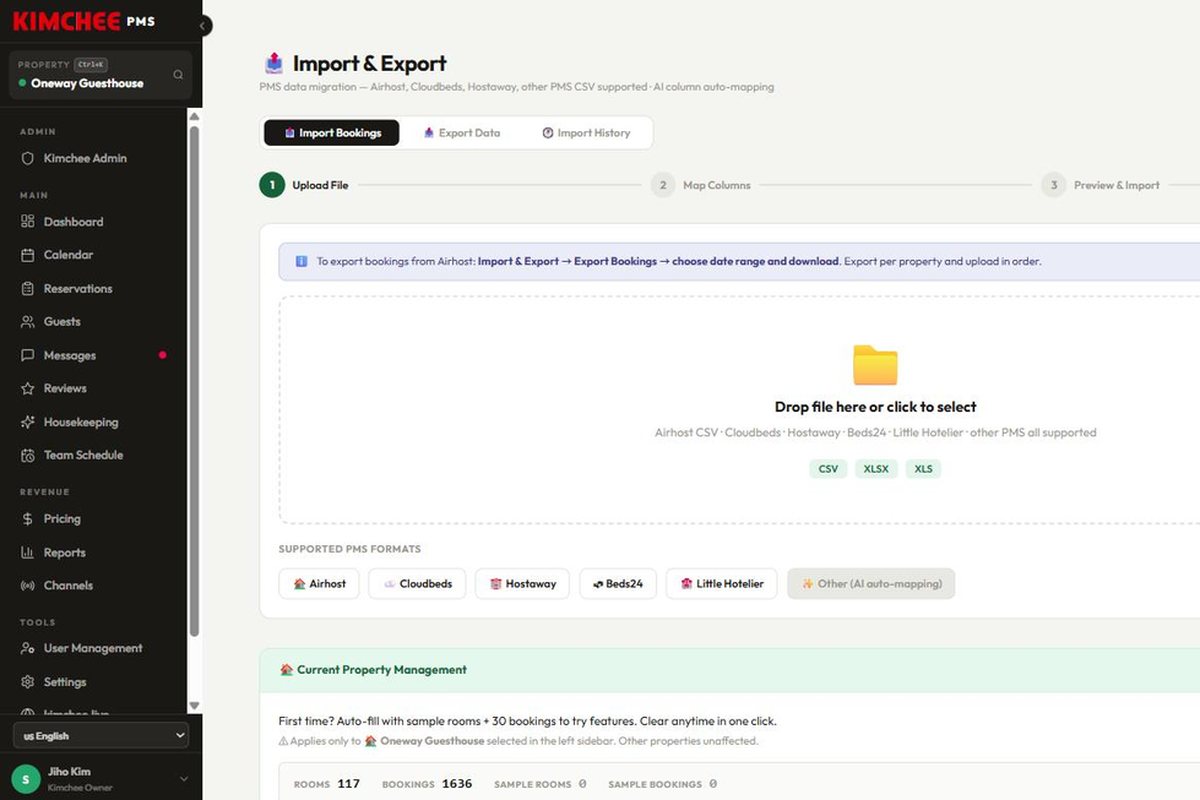This screenshot has width=1200, height=800.
Task: Click the Ctrl+K shortcut badge
Action: (91, 64)
